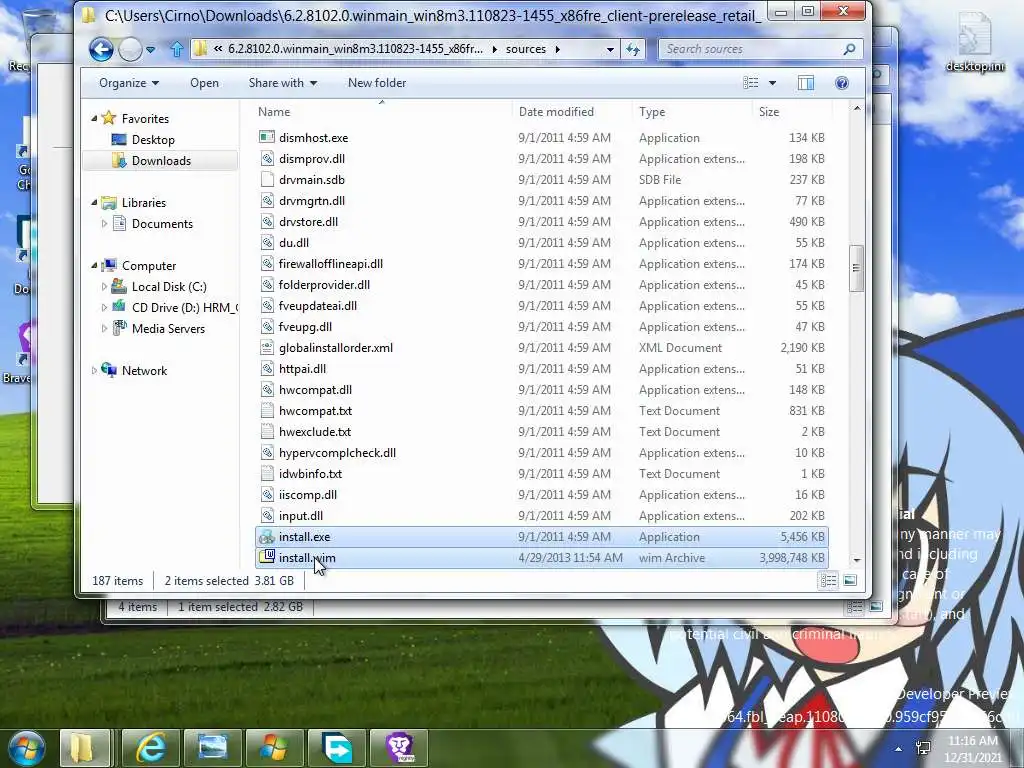The height and width of the screenshot is (768, 1024).
Task: Select the fveupdateai.dll file name
Action: tap(317, 306)
